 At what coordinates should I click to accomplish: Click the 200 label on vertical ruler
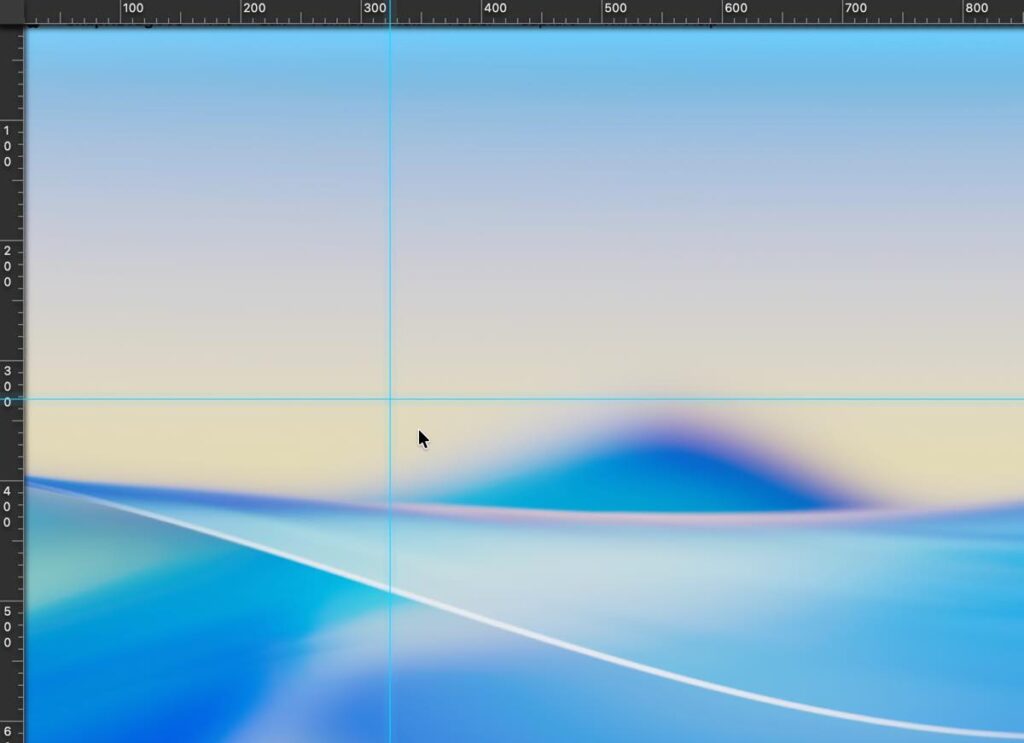[x=8, y=266]
